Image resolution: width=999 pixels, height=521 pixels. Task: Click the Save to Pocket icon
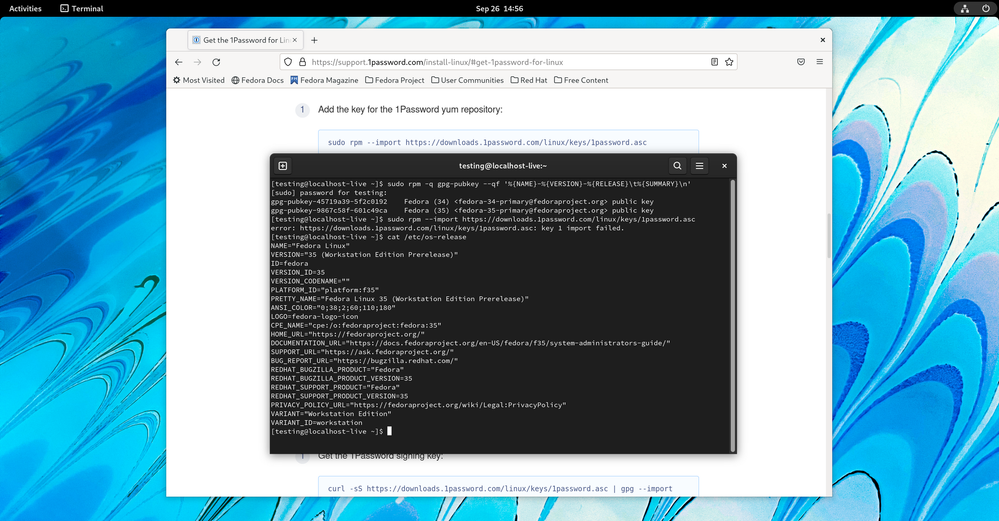pos(801,62)
